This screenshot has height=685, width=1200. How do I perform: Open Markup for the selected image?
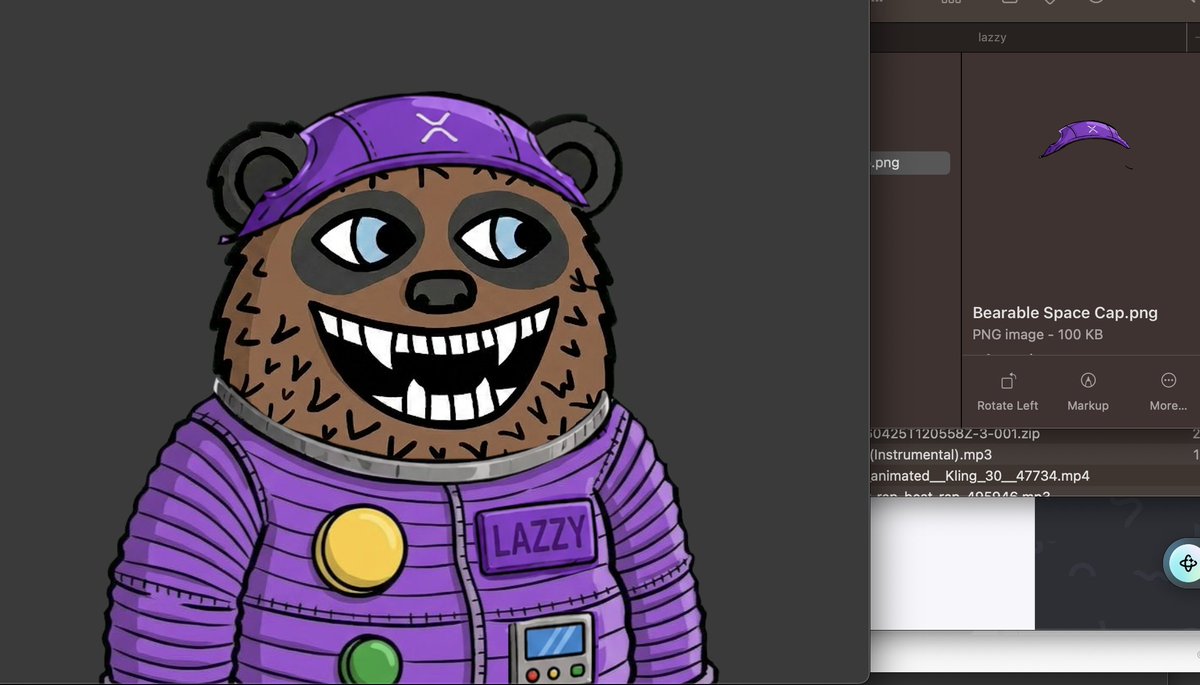click(x=1088, y=392)
